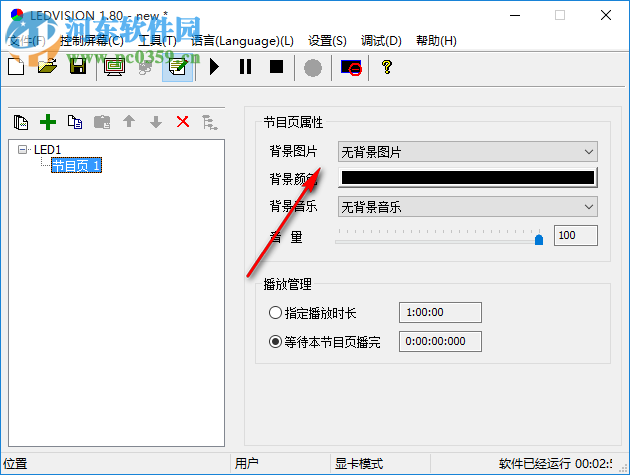Click 位置 in status bar
The width and height of the screenshot is (630, 475).
point(15,464)
